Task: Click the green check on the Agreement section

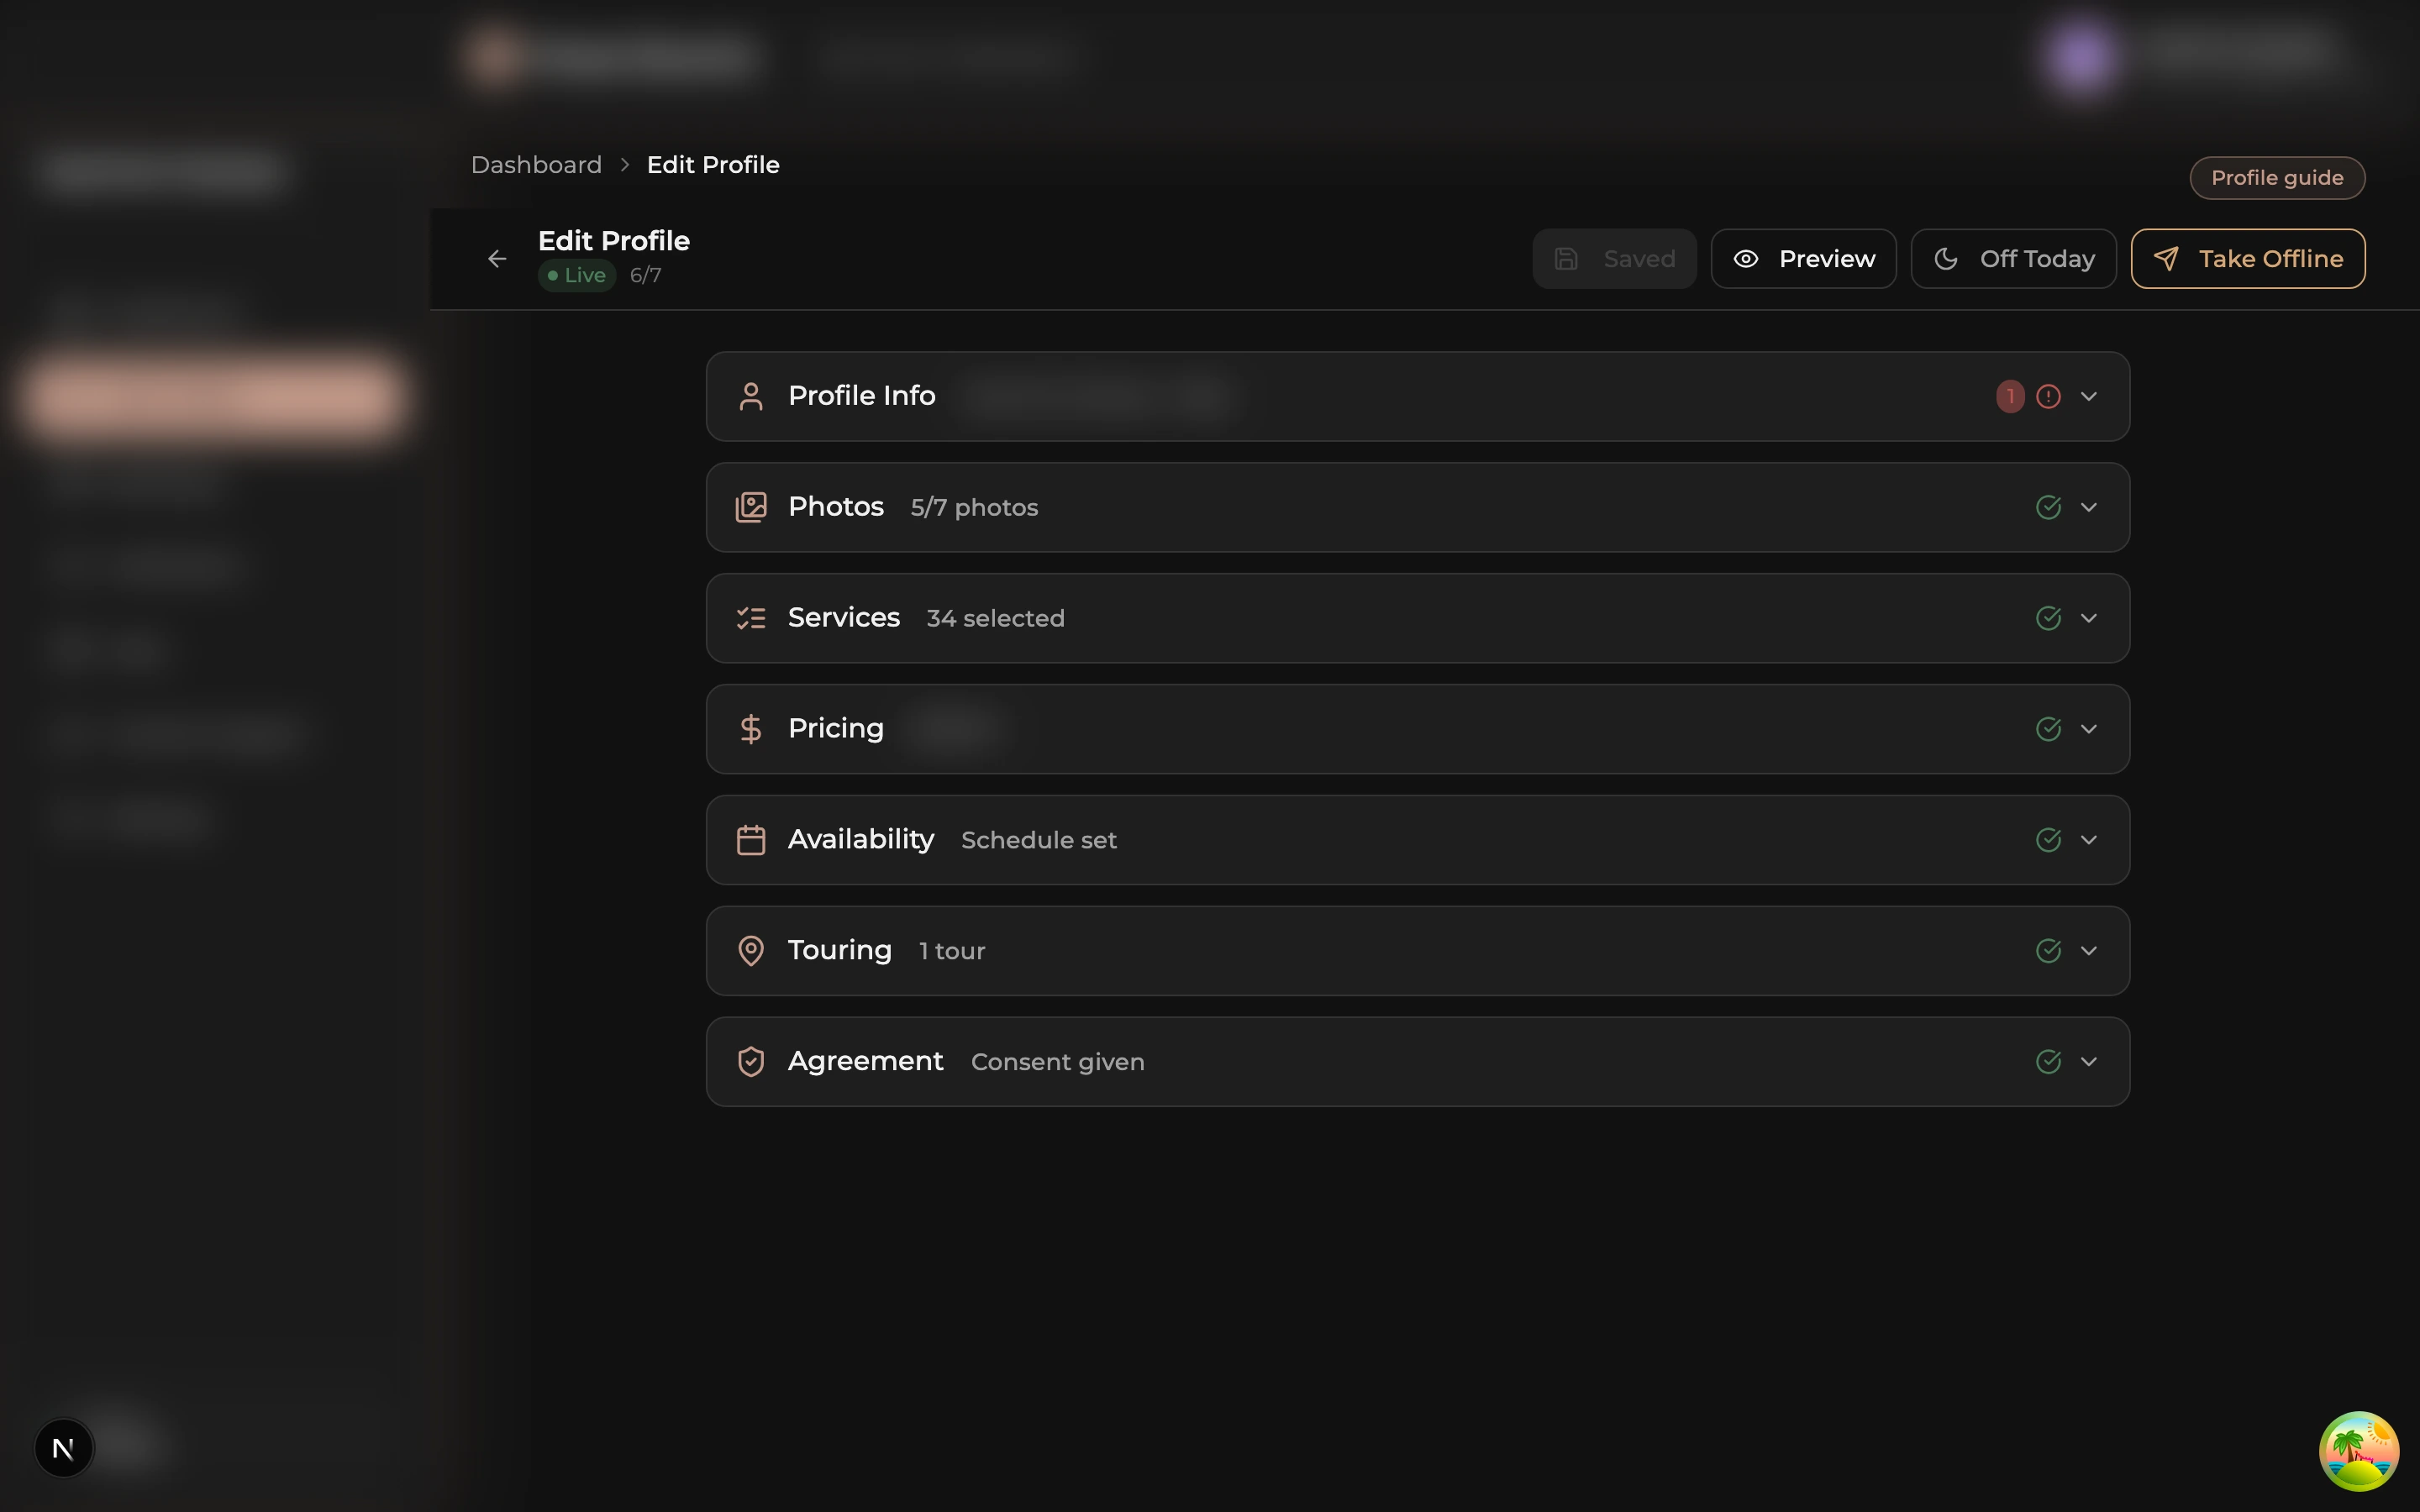Action: (2049, 1061)
